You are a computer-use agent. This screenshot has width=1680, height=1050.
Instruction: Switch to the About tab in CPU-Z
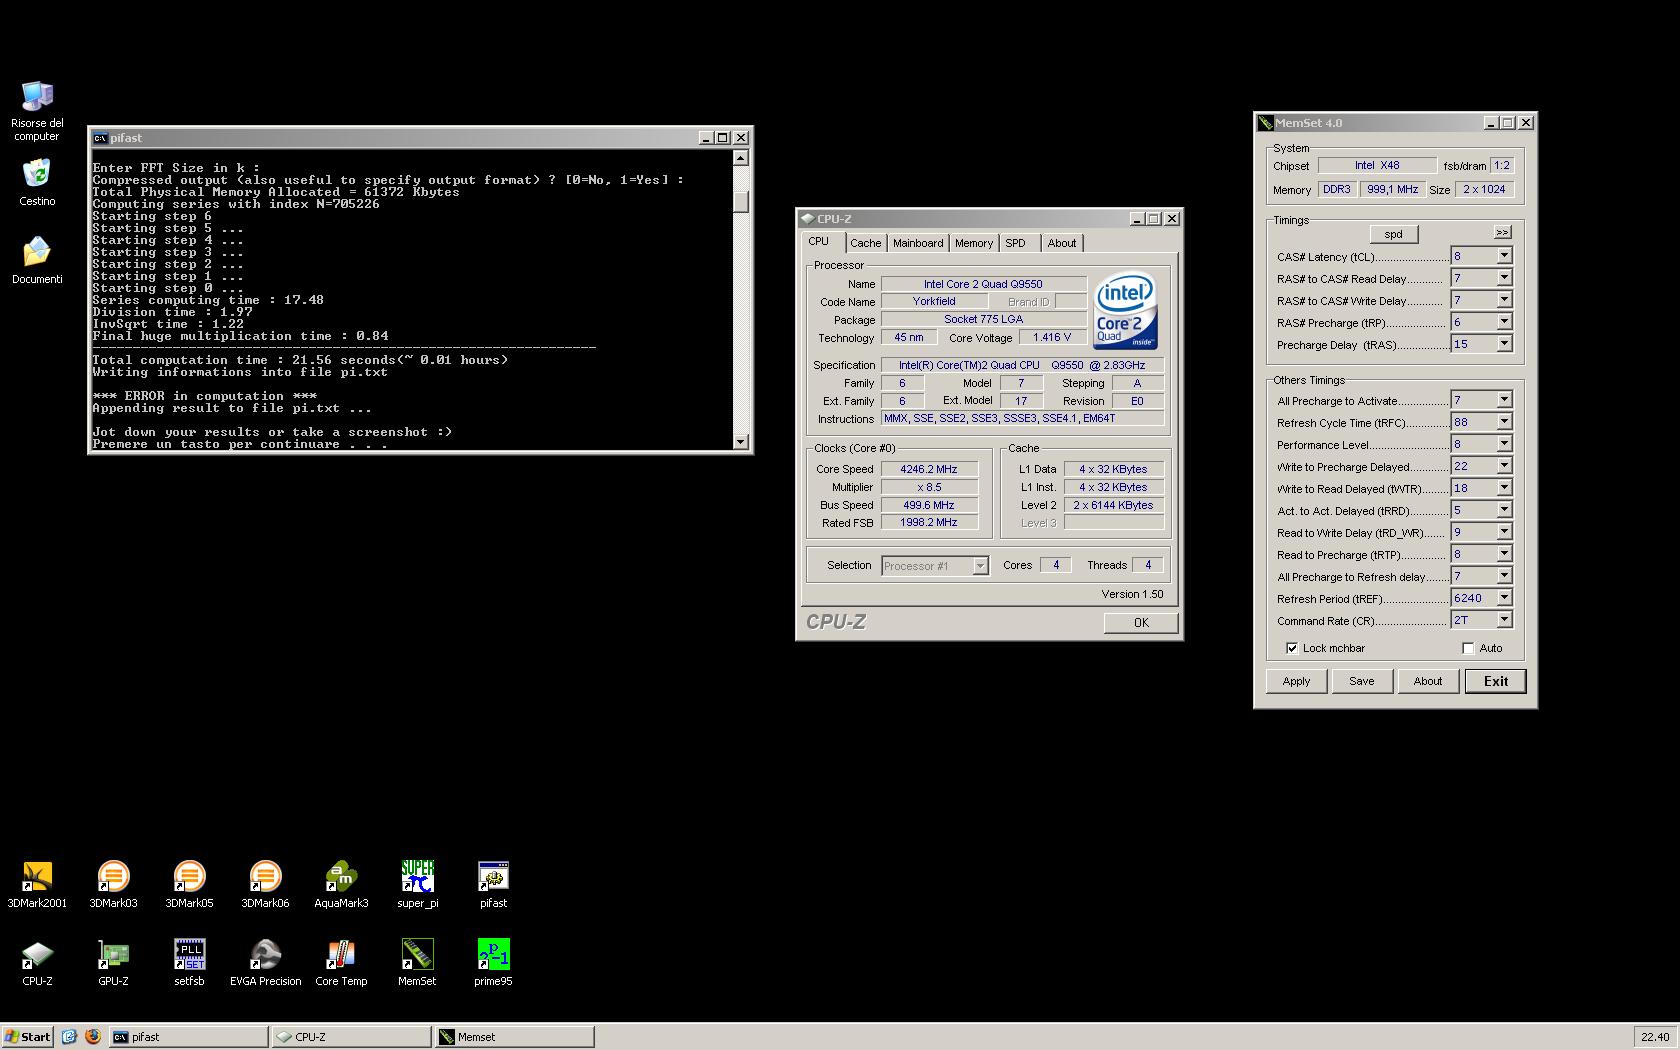coord(1062,243)
